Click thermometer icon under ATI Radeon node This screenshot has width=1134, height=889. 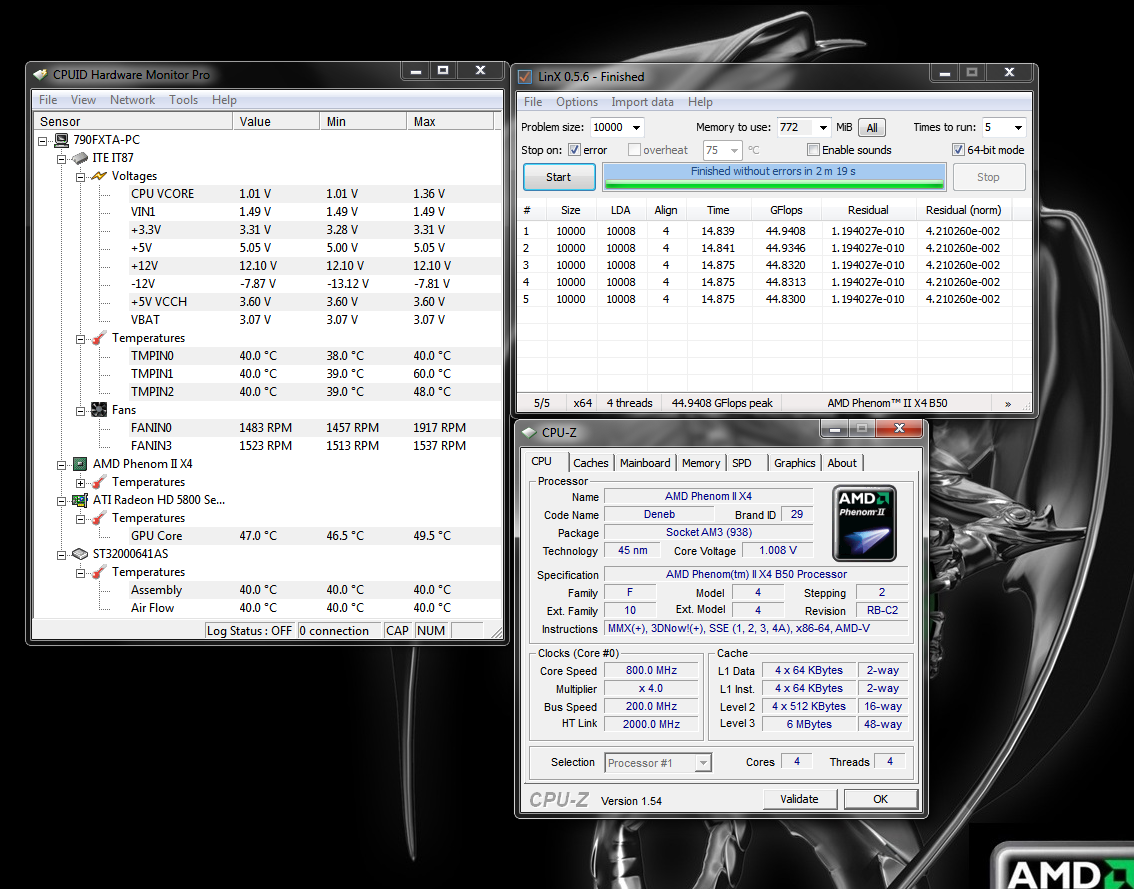click(x=99, y=518)
